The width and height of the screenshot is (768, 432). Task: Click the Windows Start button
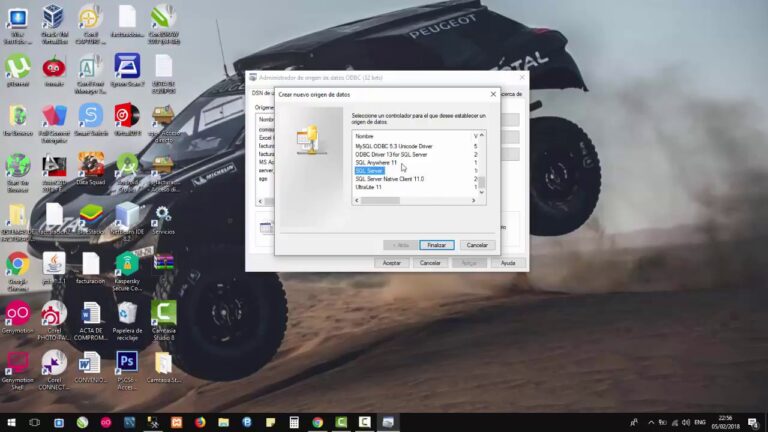[x=11, y=422]
